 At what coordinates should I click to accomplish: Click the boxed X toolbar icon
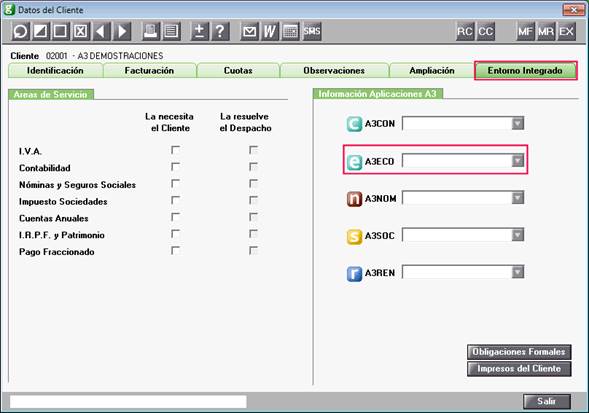point(80,31)
